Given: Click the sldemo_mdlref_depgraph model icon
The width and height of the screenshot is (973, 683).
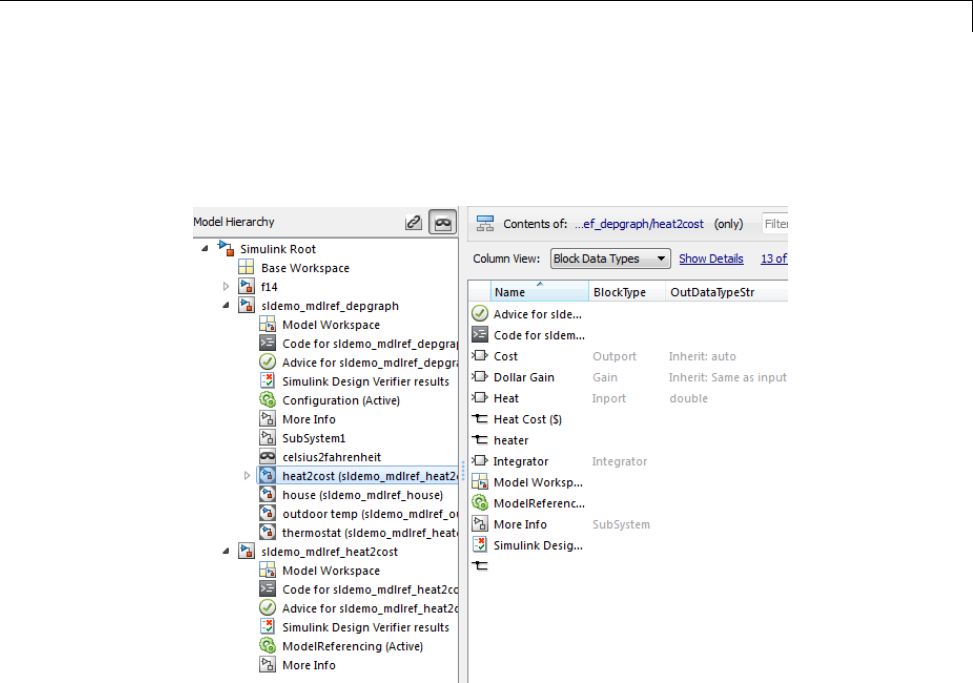Looking at the screenshot, I should click(246, 305).
